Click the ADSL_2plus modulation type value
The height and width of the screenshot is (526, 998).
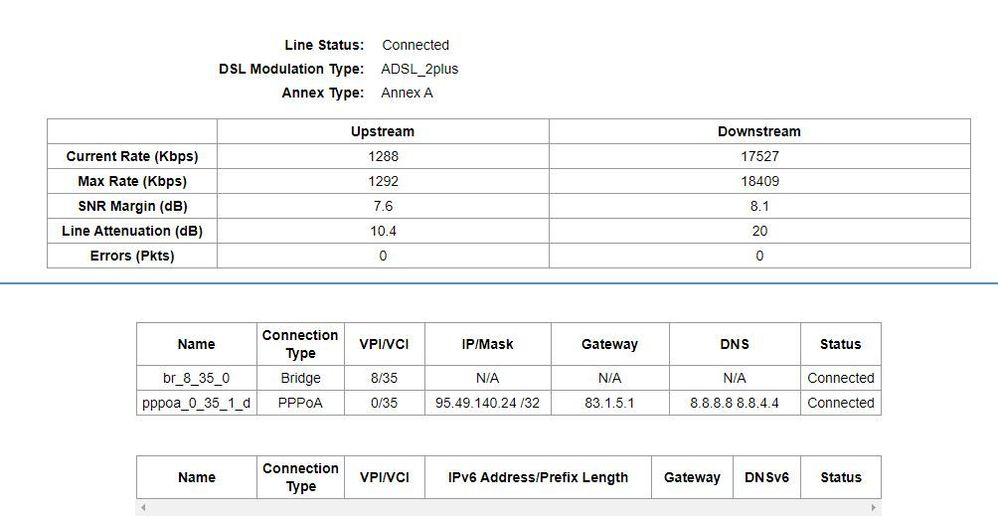coord(420,69)
